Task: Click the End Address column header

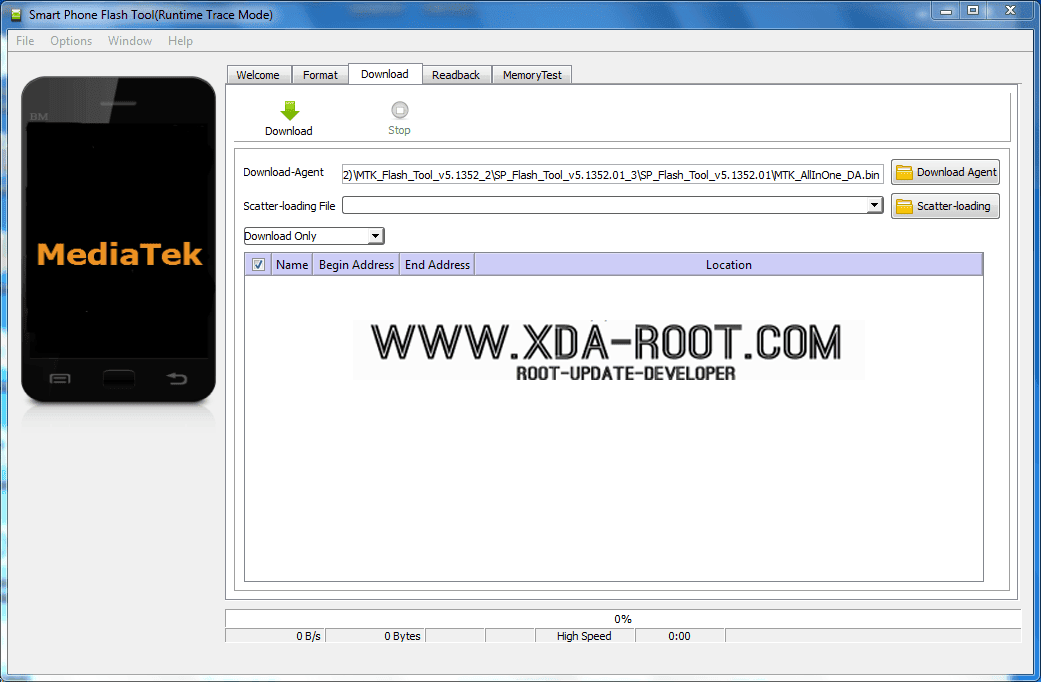Action: pyautogui.click(x=437, y=265)
